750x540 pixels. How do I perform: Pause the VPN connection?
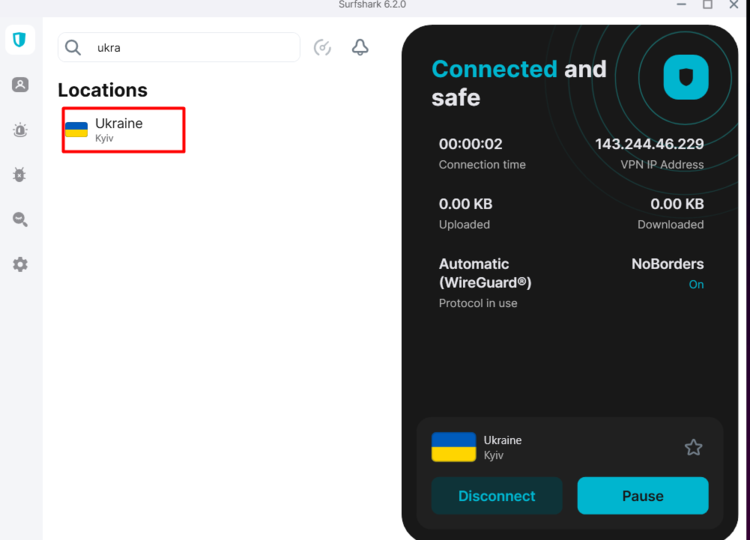(642, 496)
